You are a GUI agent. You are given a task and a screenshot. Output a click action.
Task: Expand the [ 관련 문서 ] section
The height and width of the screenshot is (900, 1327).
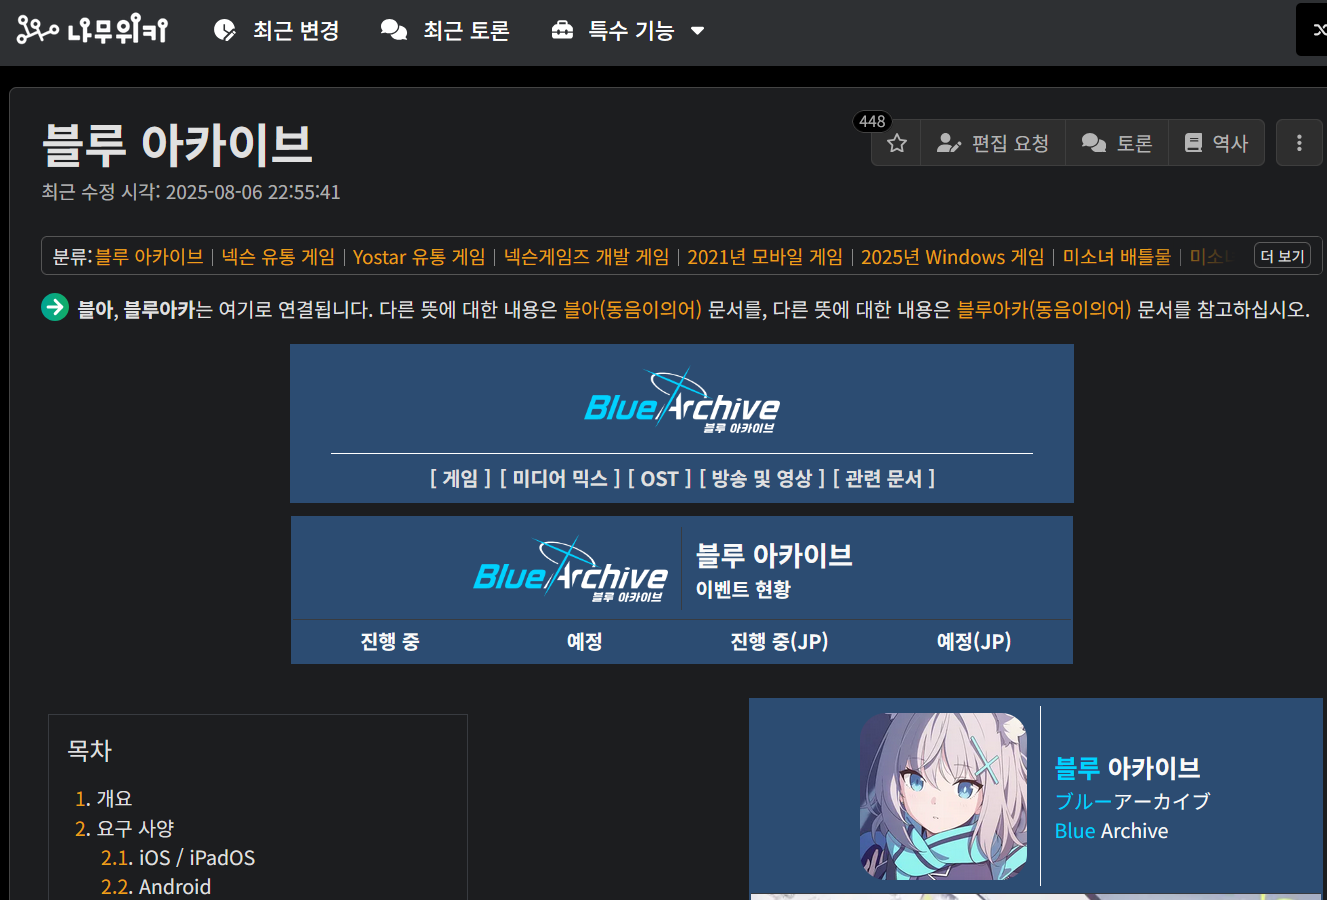click(884, 479)
